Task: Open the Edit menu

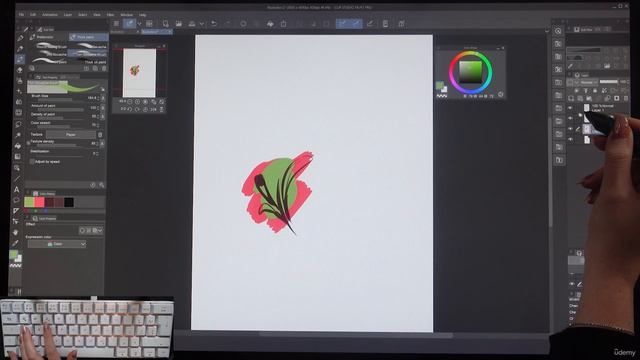Action: click(x=33, y=15)
